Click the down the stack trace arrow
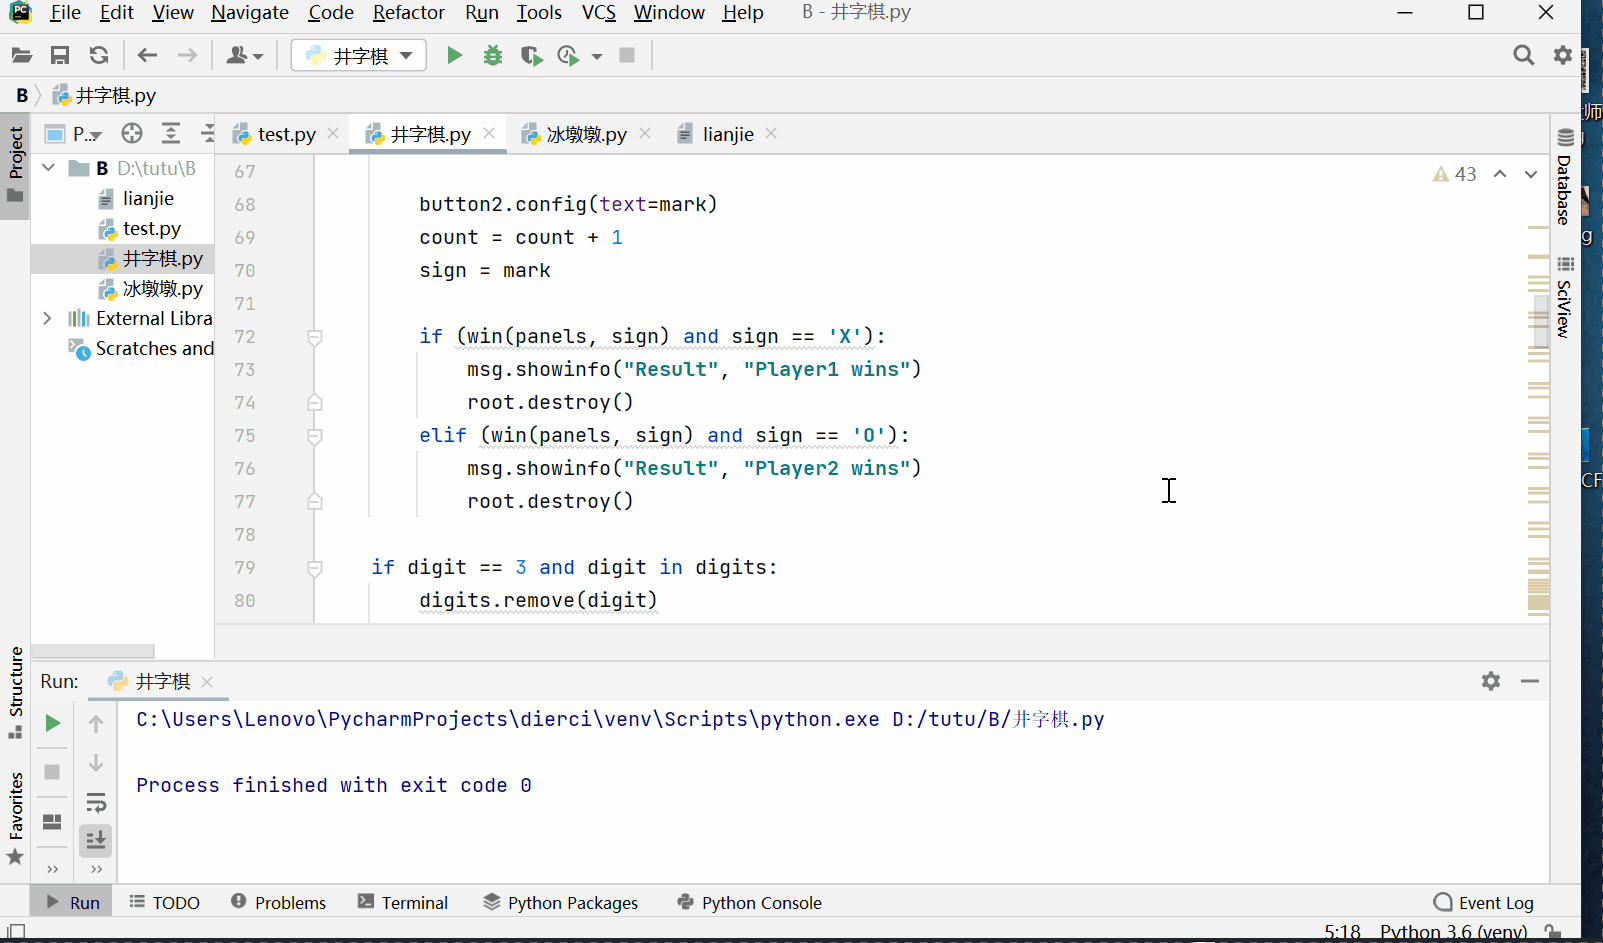1603x943 pixels. 96,764
